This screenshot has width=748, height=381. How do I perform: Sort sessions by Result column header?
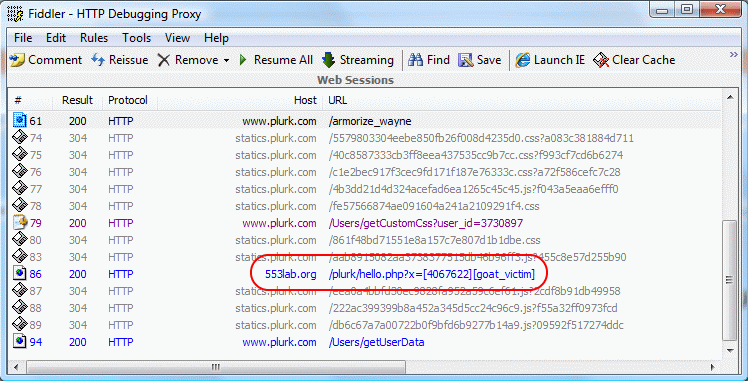pyautogui.click(x=77, y=101)
